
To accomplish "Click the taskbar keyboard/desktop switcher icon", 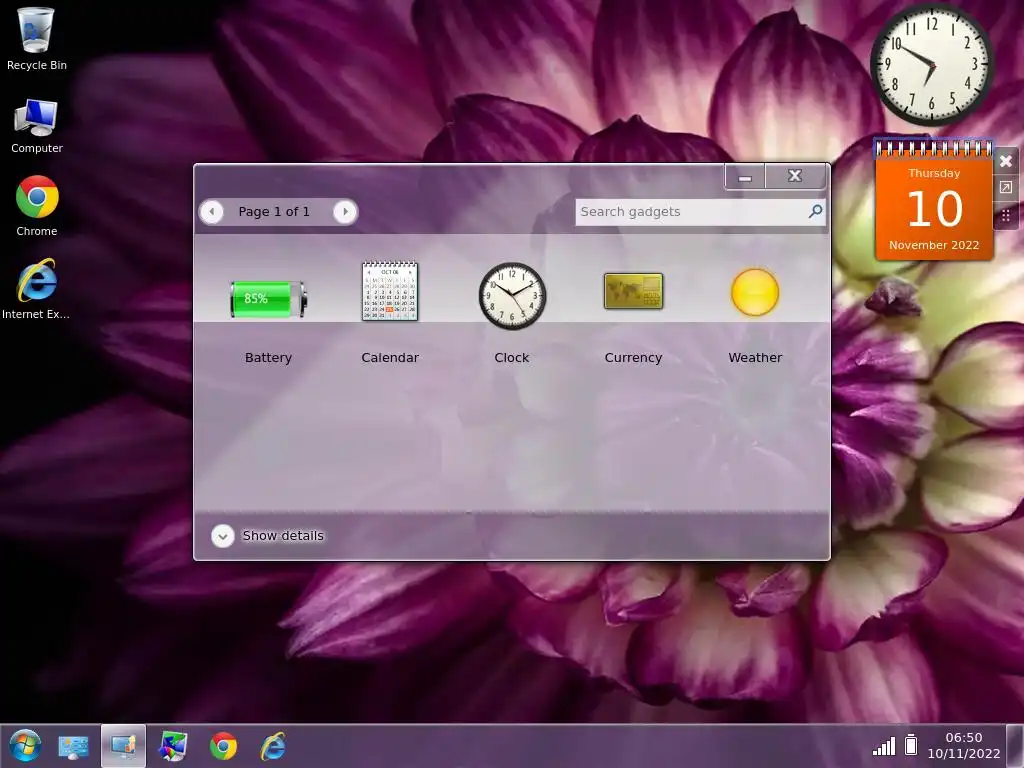I will (73, 746).
